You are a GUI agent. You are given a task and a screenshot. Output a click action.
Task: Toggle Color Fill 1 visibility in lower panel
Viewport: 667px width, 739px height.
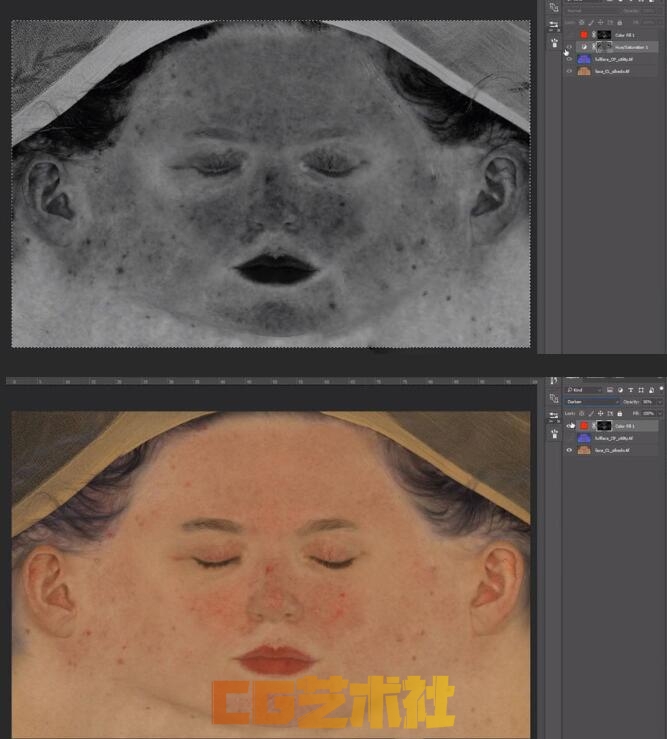coord(569,426)
